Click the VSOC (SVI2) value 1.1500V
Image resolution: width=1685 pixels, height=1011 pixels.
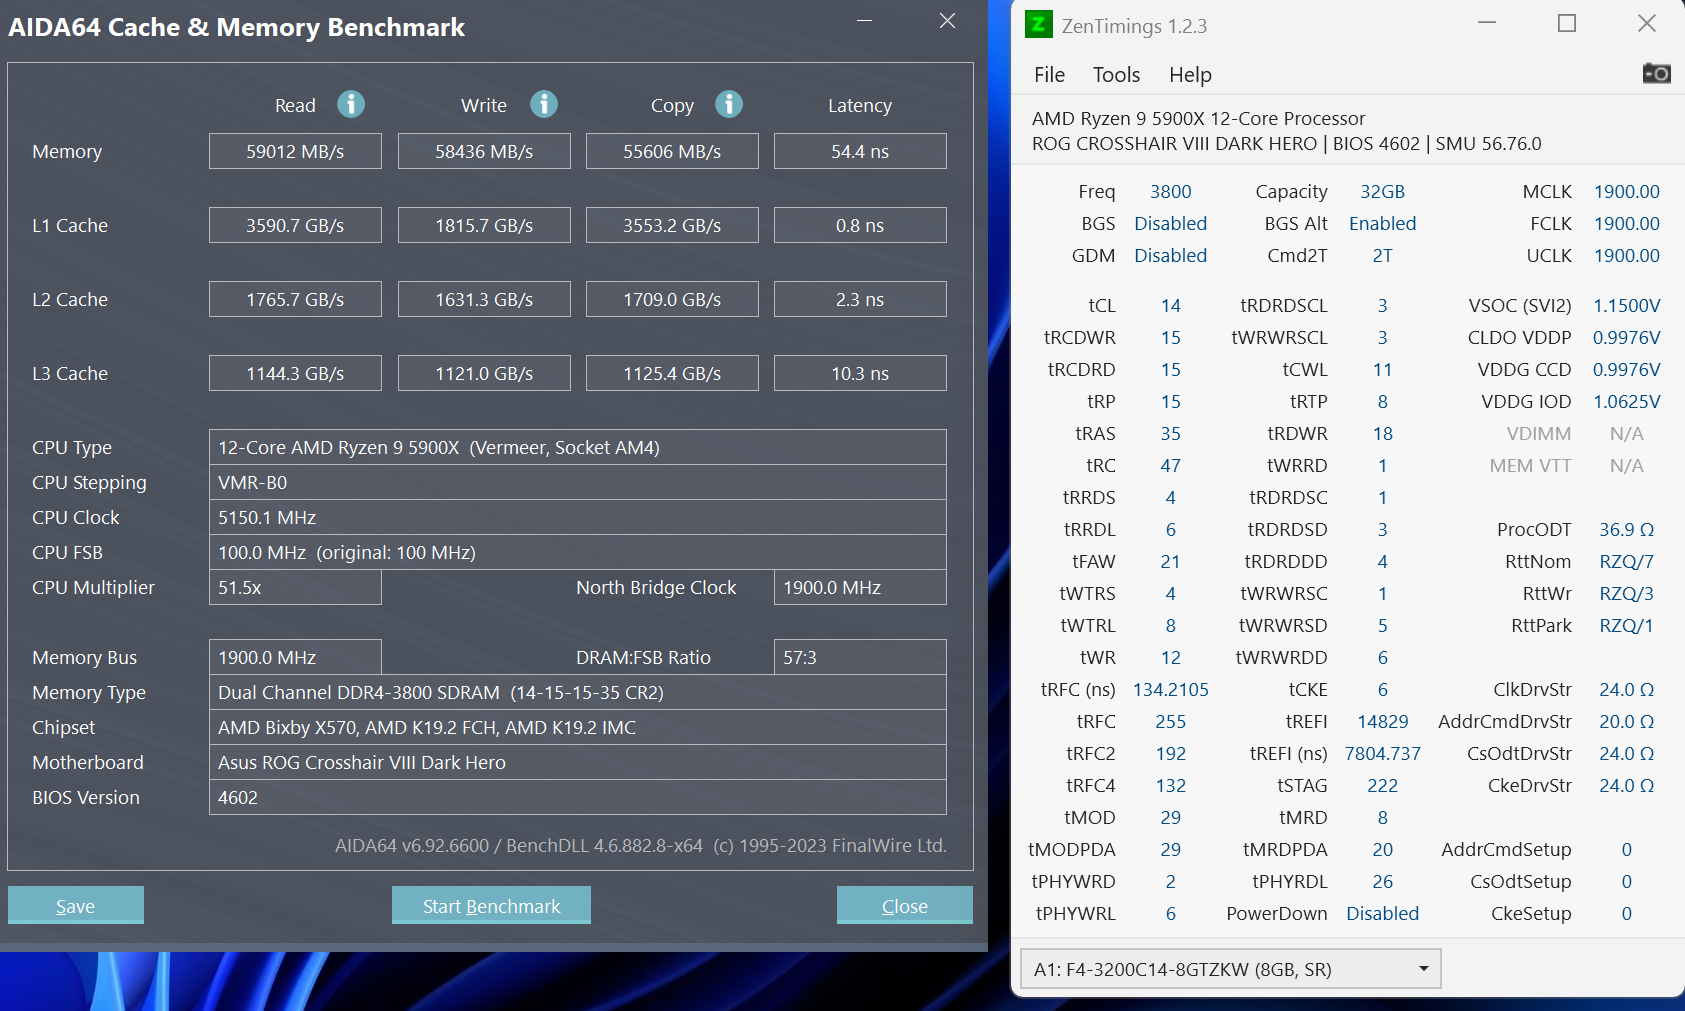coord(1626,305)
